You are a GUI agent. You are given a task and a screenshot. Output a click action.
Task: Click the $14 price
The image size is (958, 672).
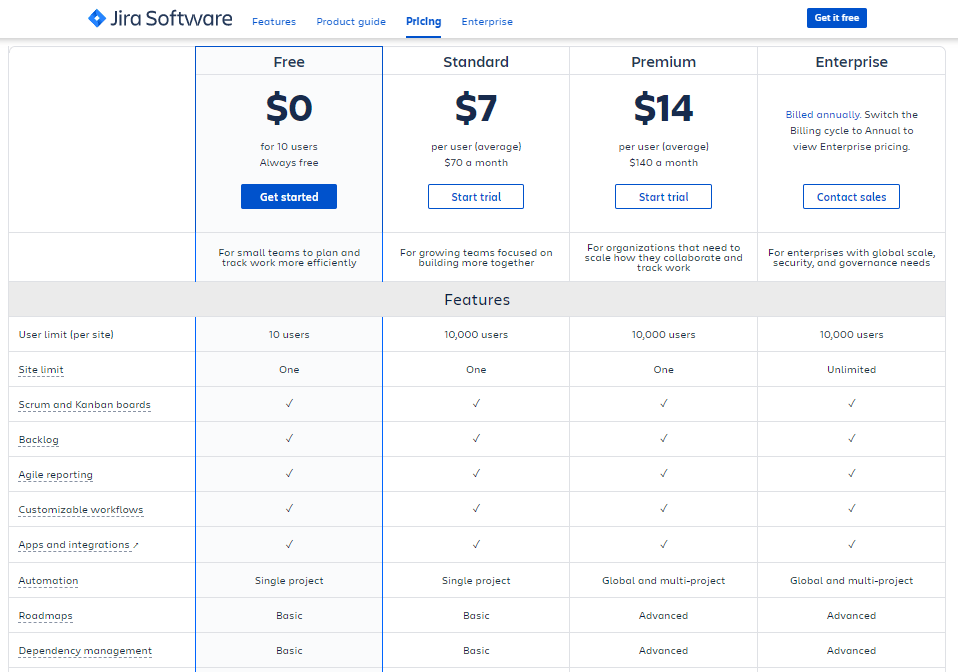(664, 108)
